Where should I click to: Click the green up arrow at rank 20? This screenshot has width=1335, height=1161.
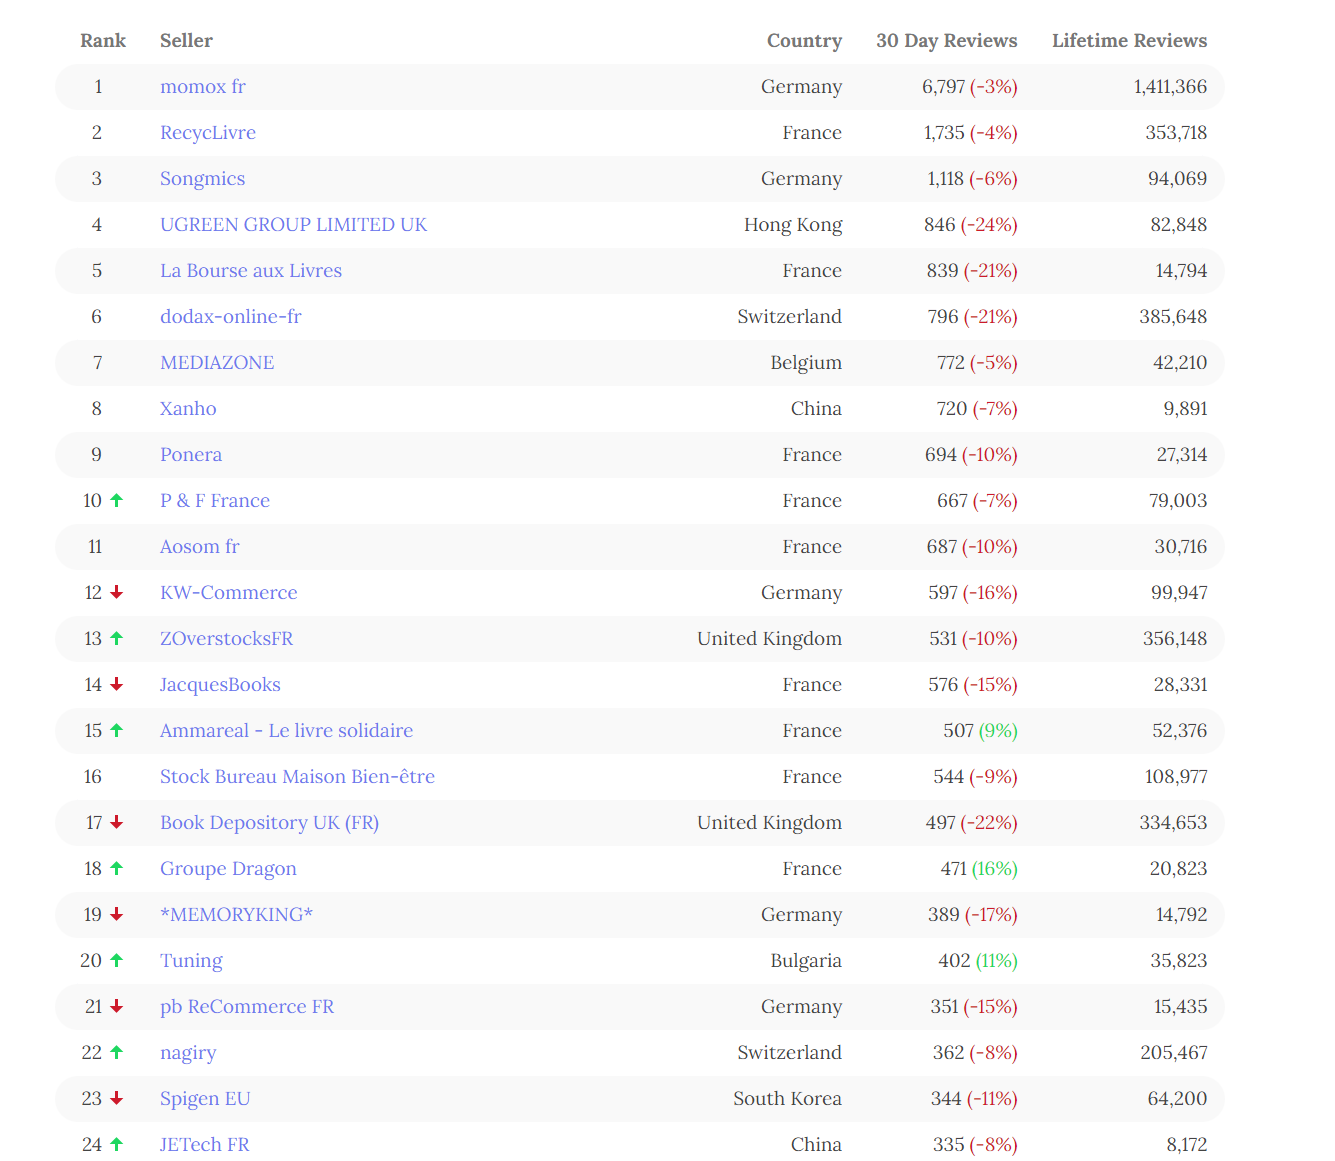(x=116, y=960)
